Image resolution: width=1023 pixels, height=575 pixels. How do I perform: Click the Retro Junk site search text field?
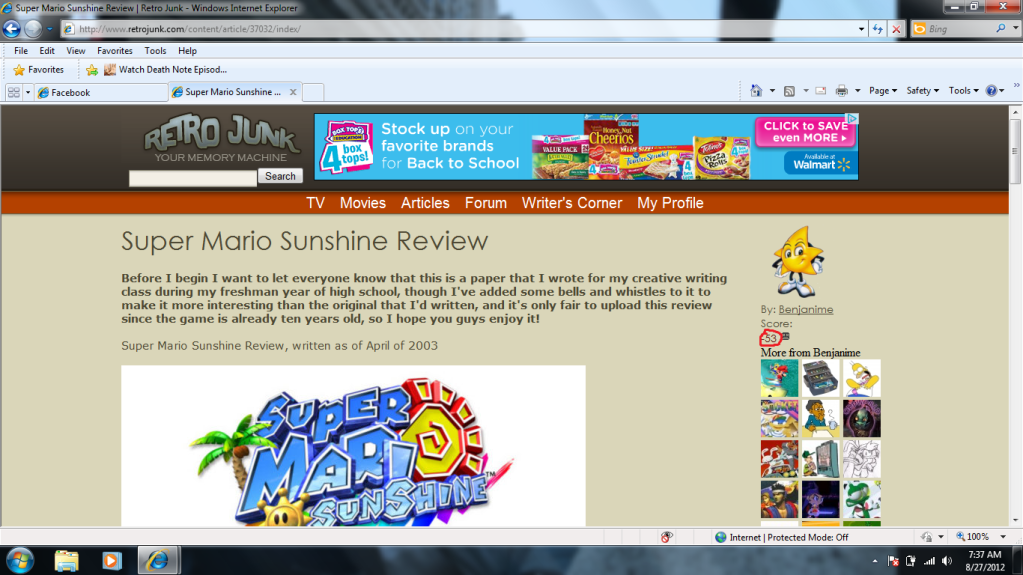(193, 178)
